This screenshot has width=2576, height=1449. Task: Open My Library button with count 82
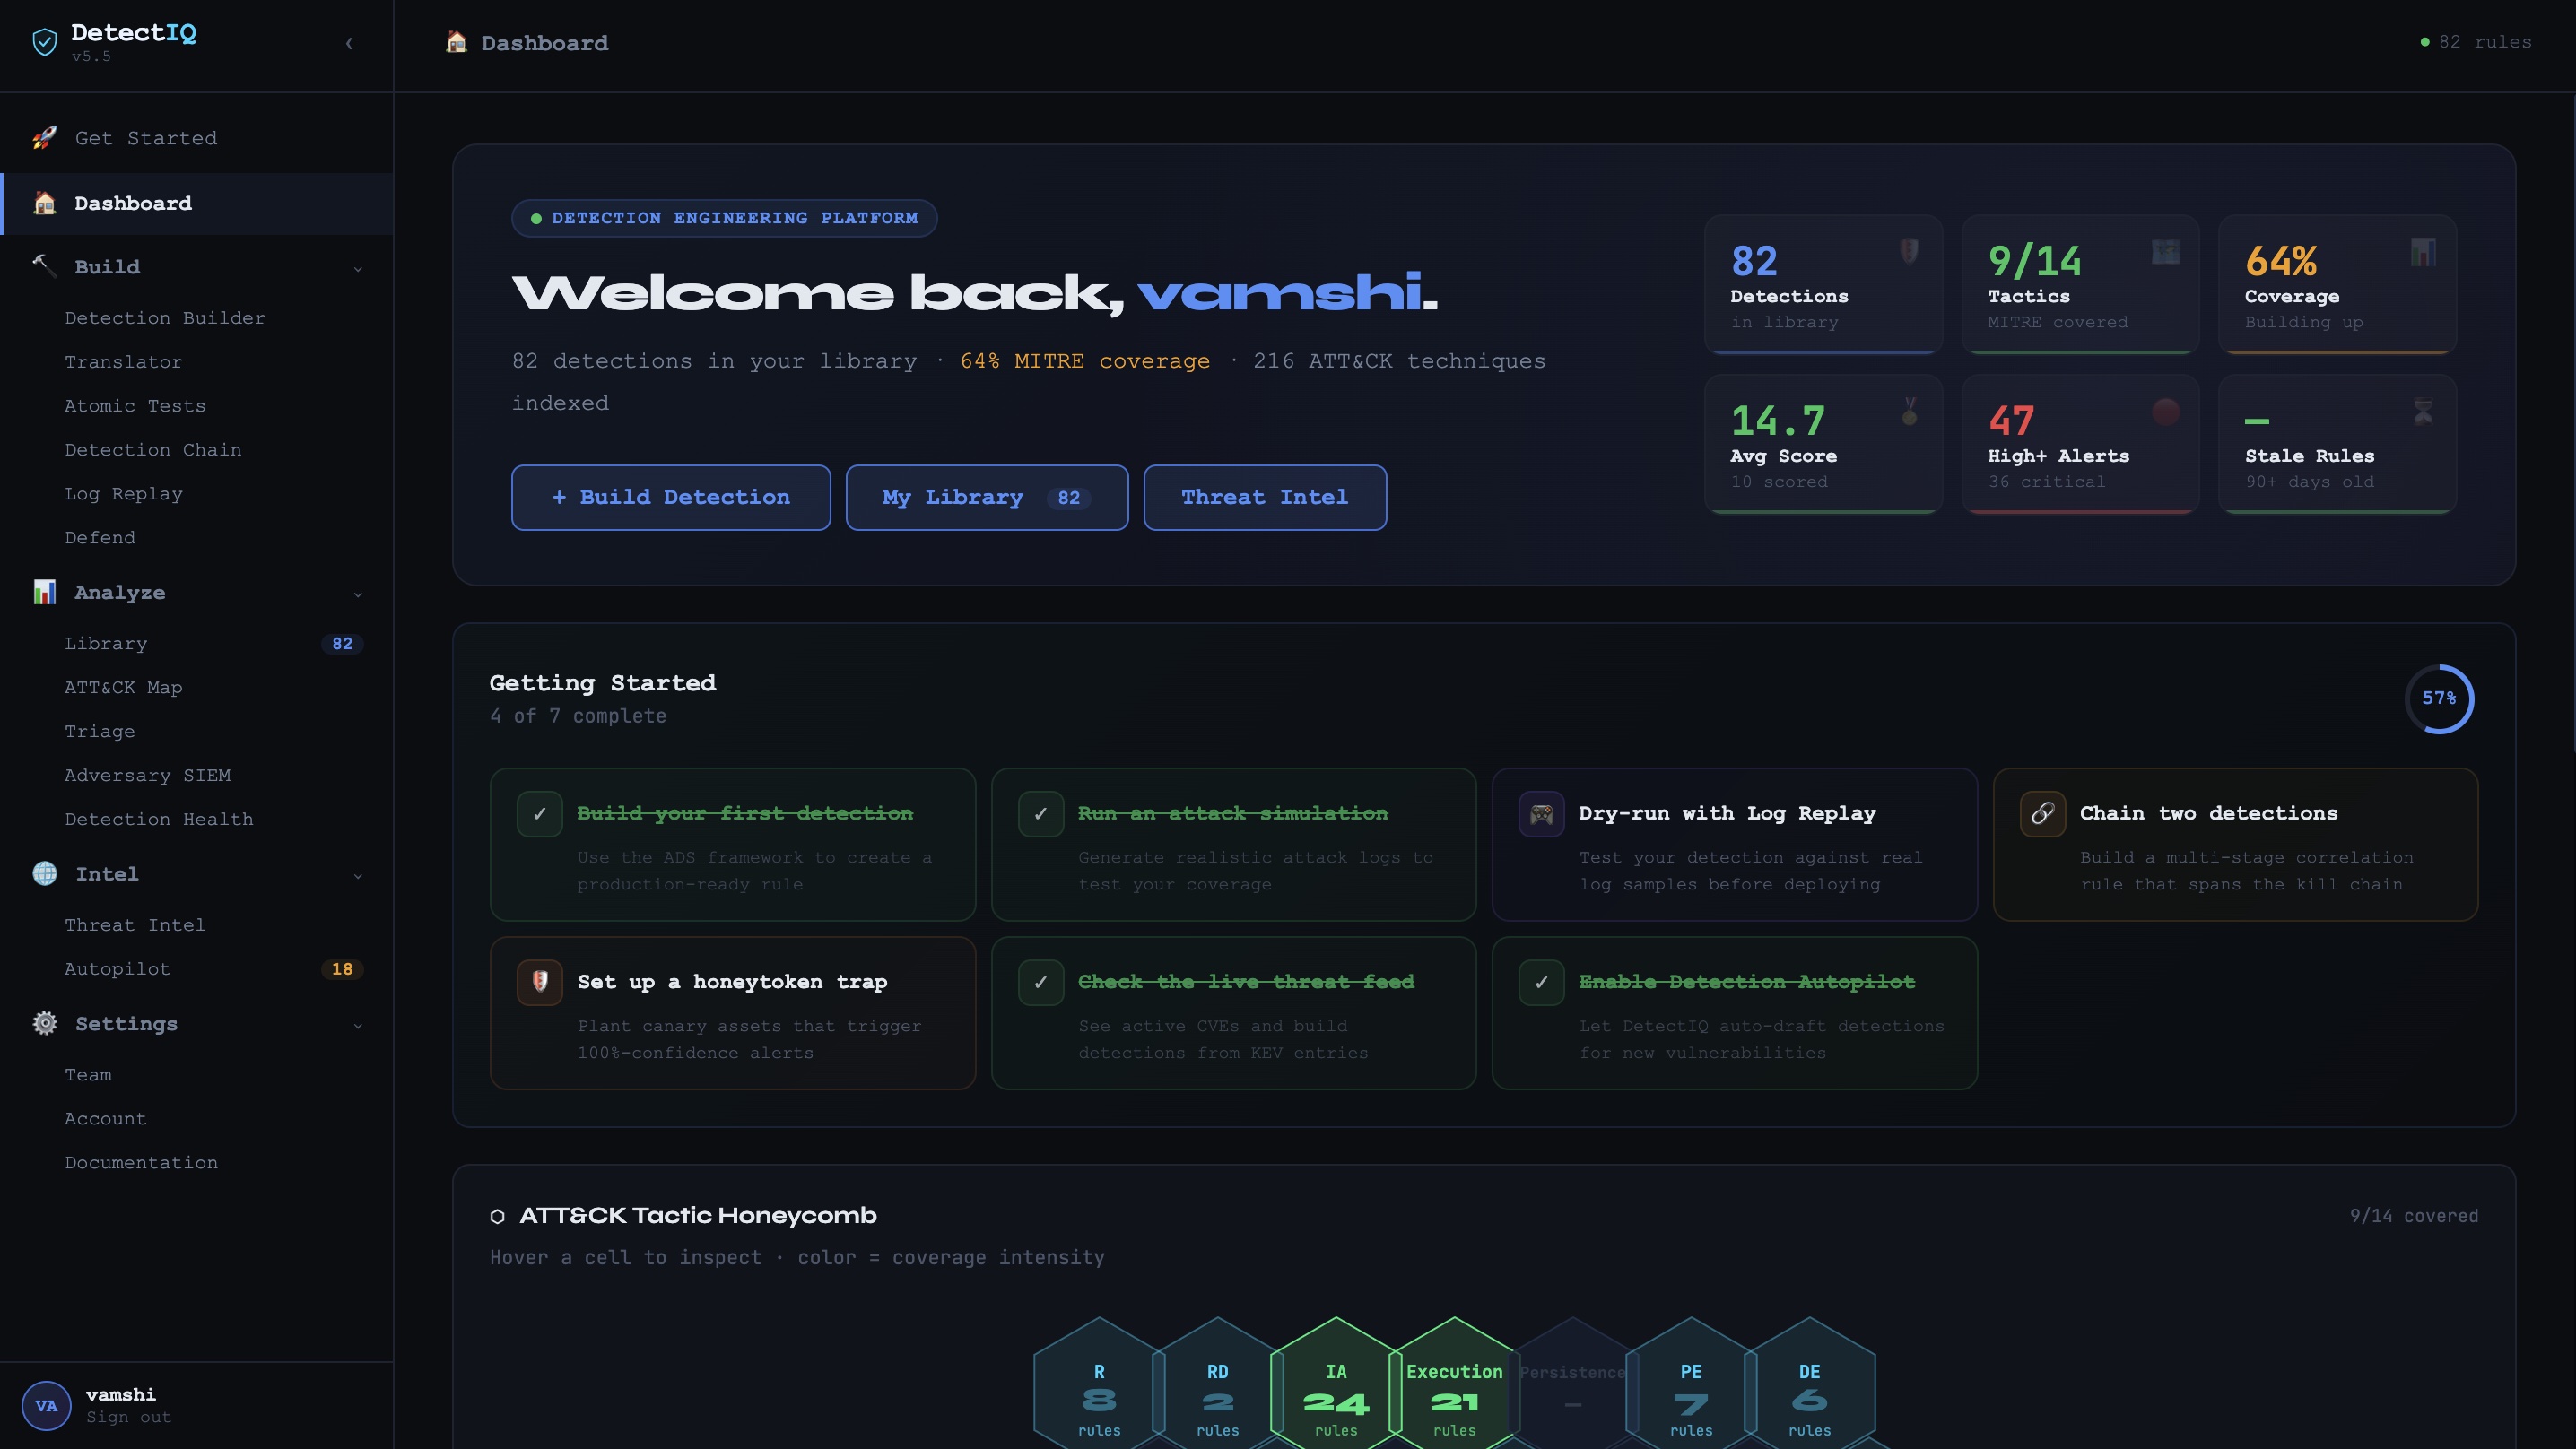pyautogui.click(x=986, y=497)
